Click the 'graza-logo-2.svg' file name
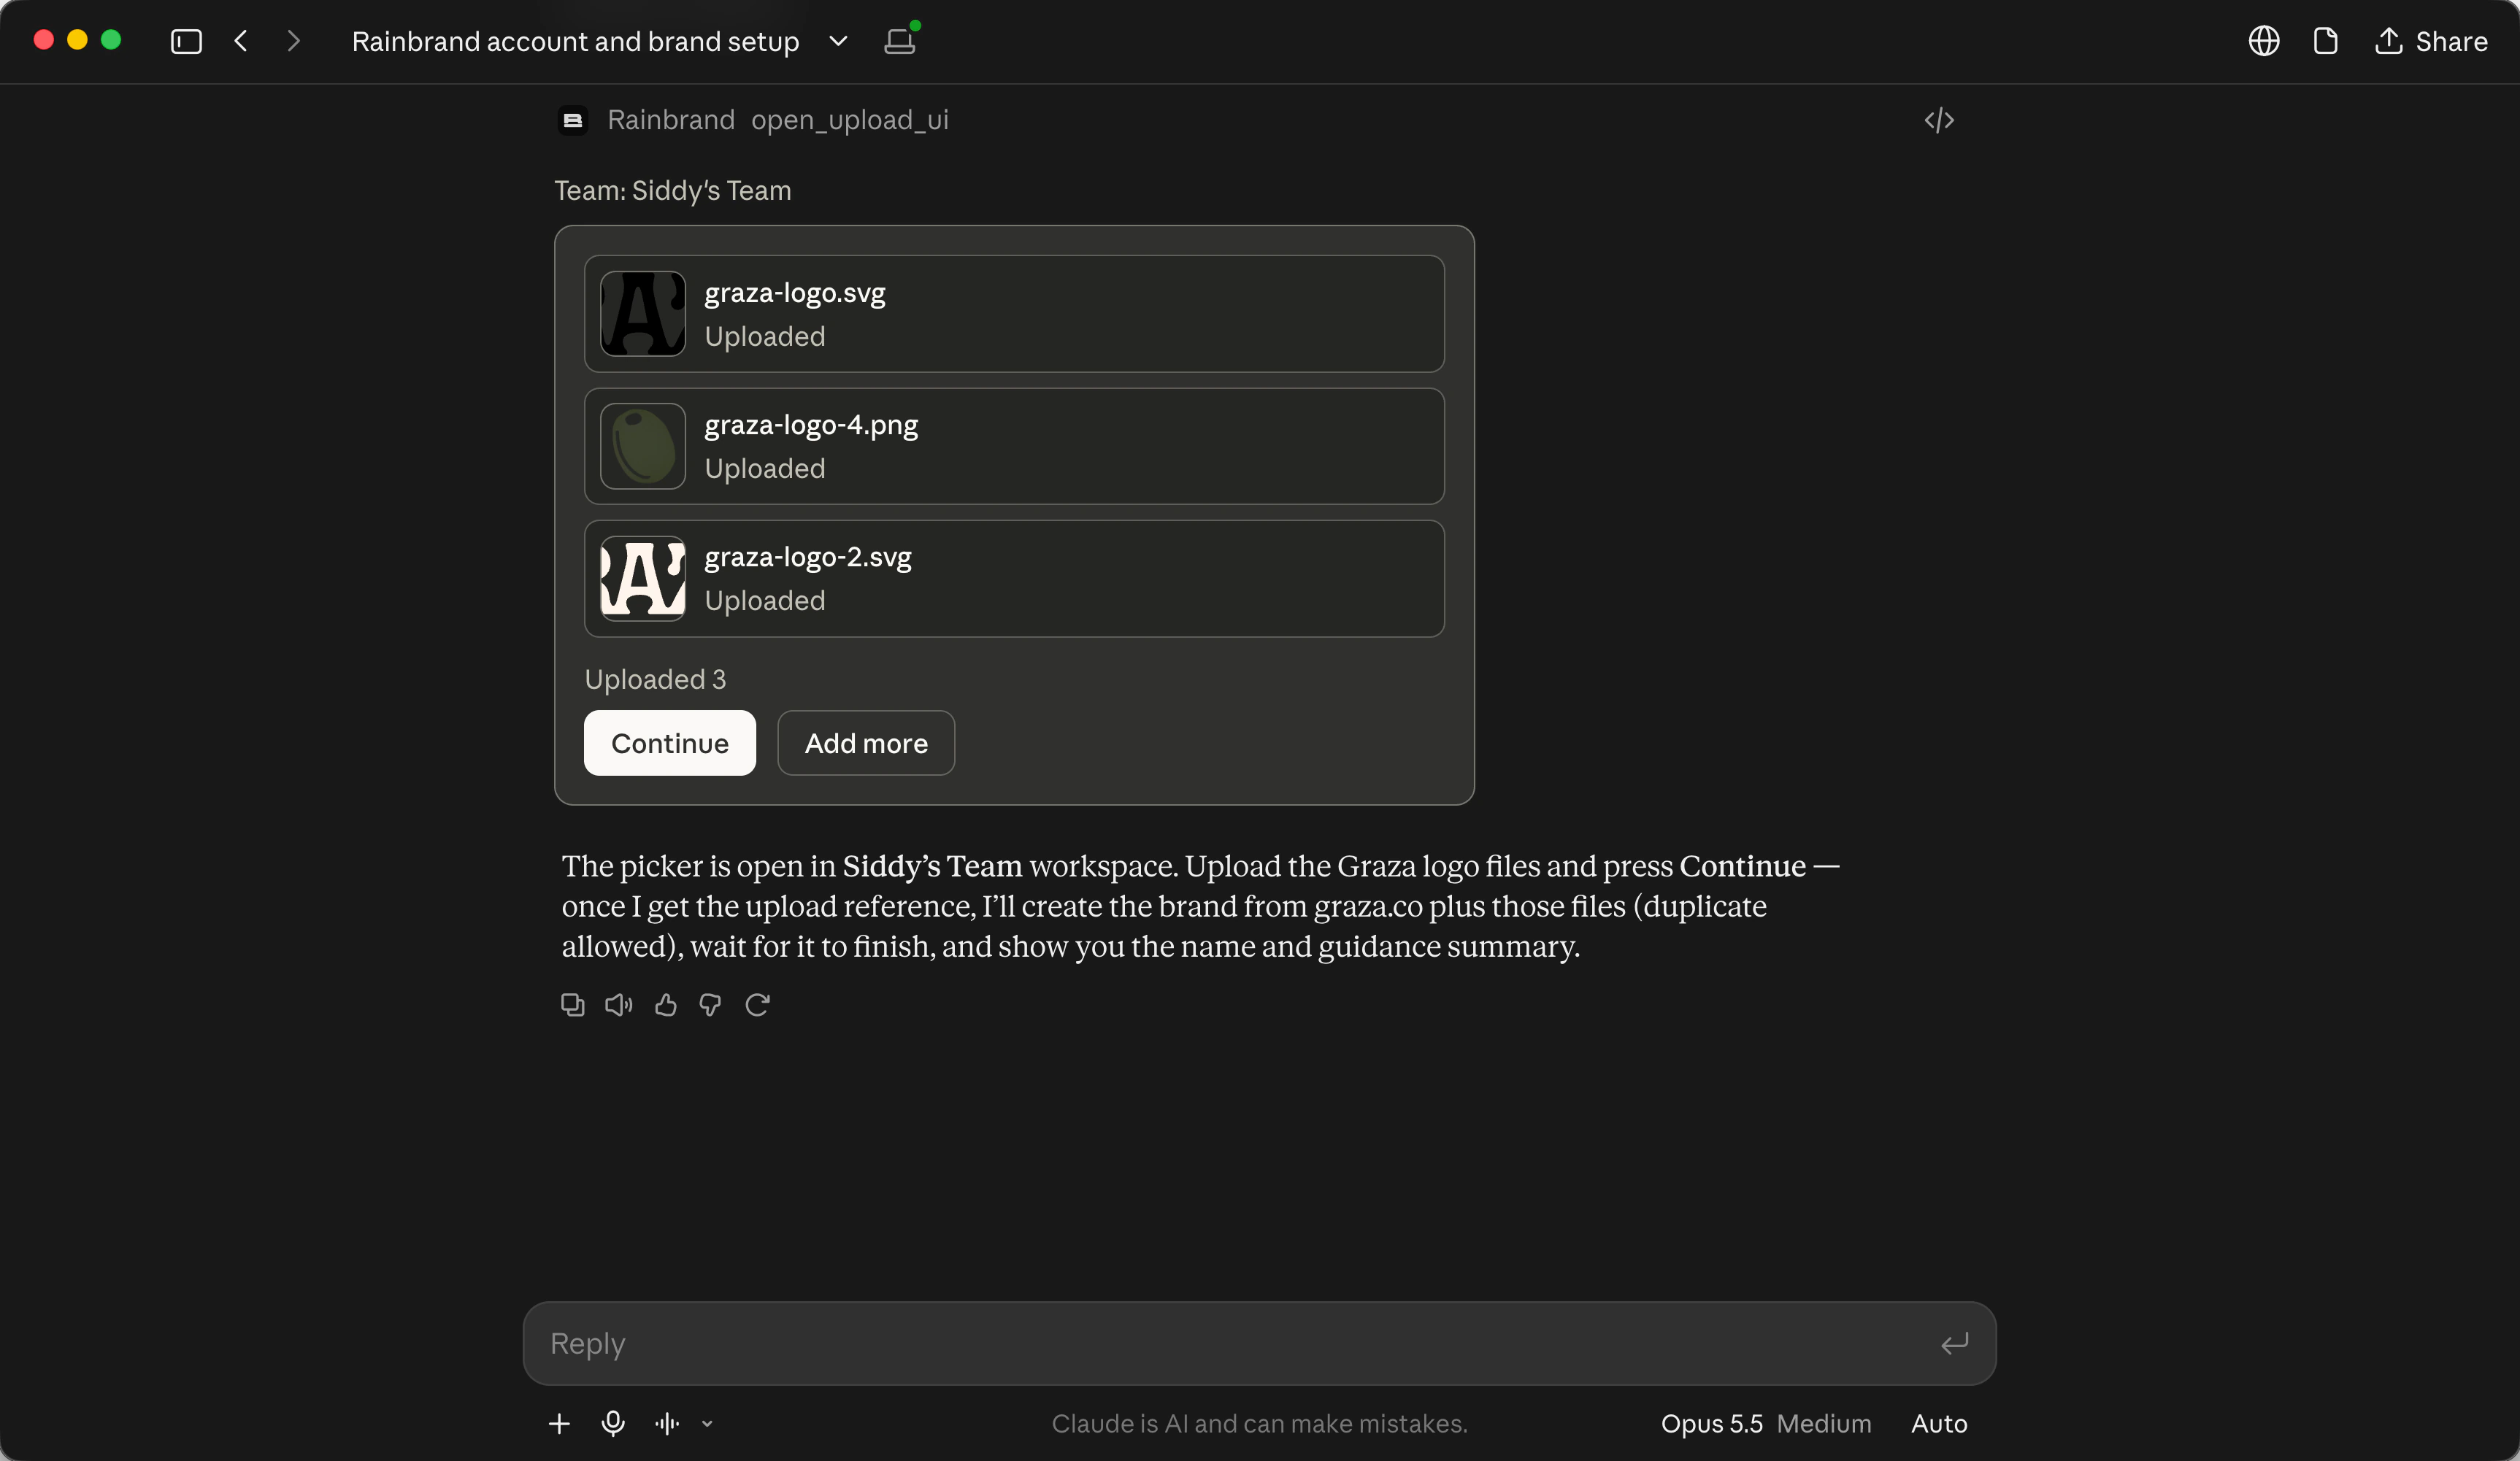 click(x=808, y=557)
